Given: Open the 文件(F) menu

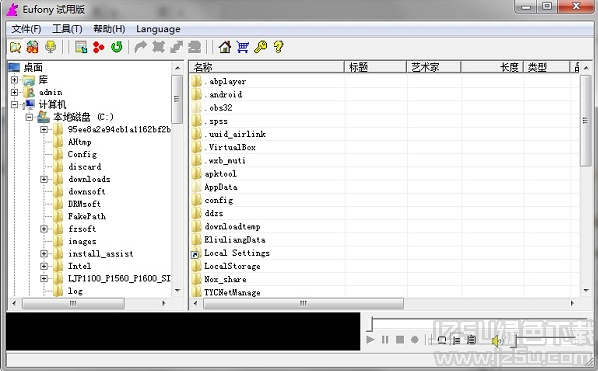Looking at the screenshot, I should point(26,29).
